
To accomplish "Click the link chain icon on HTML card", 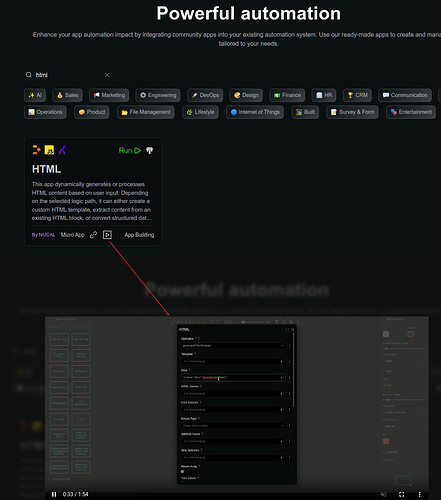I will point(93,235).
